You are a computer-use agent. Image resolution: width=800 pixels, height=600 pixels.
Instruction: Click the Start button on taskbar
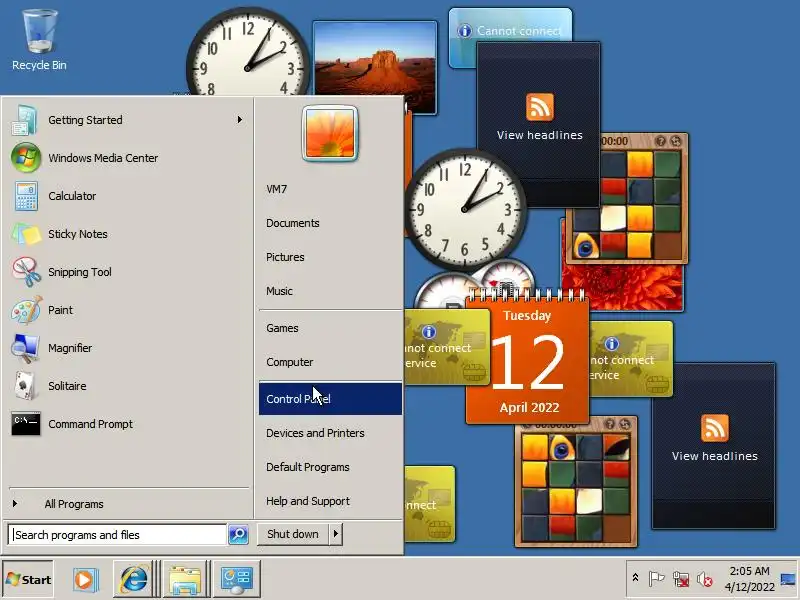[x=28, y=580]
